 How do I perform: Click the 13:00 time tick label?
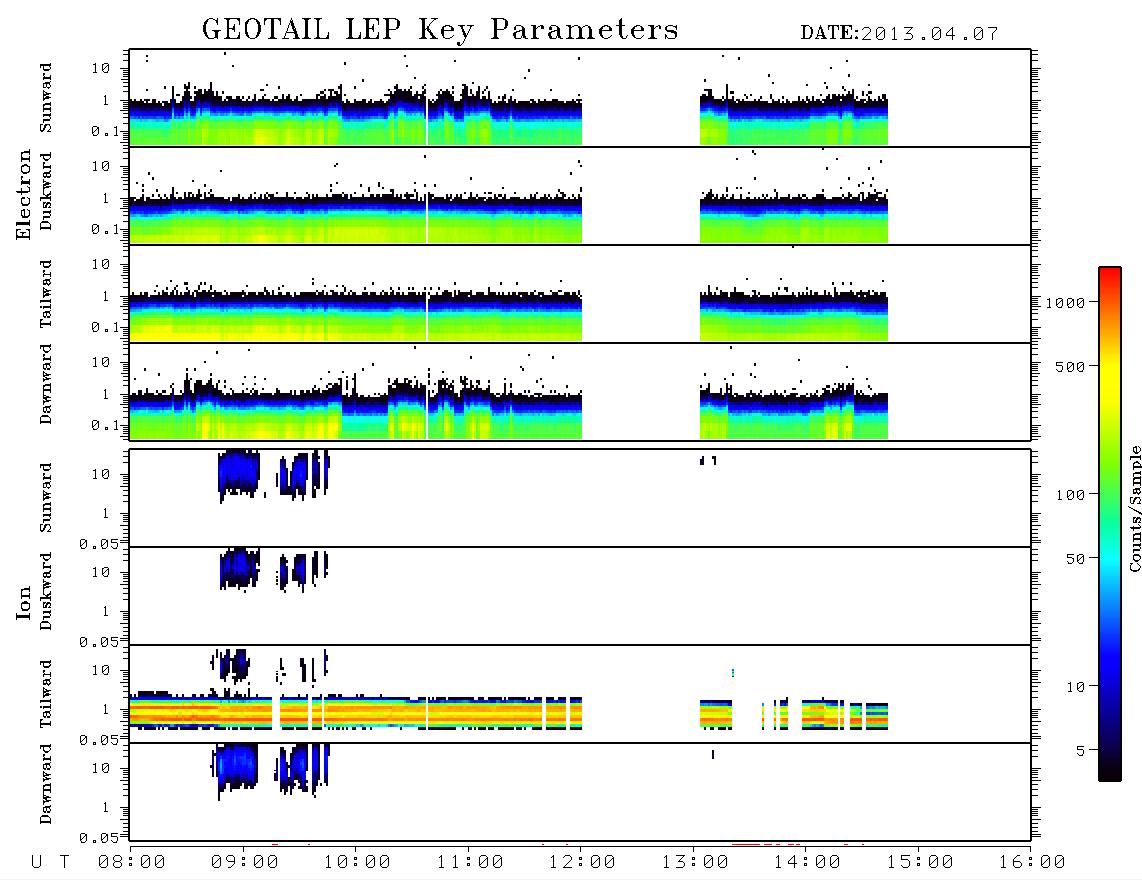point(695,862)
